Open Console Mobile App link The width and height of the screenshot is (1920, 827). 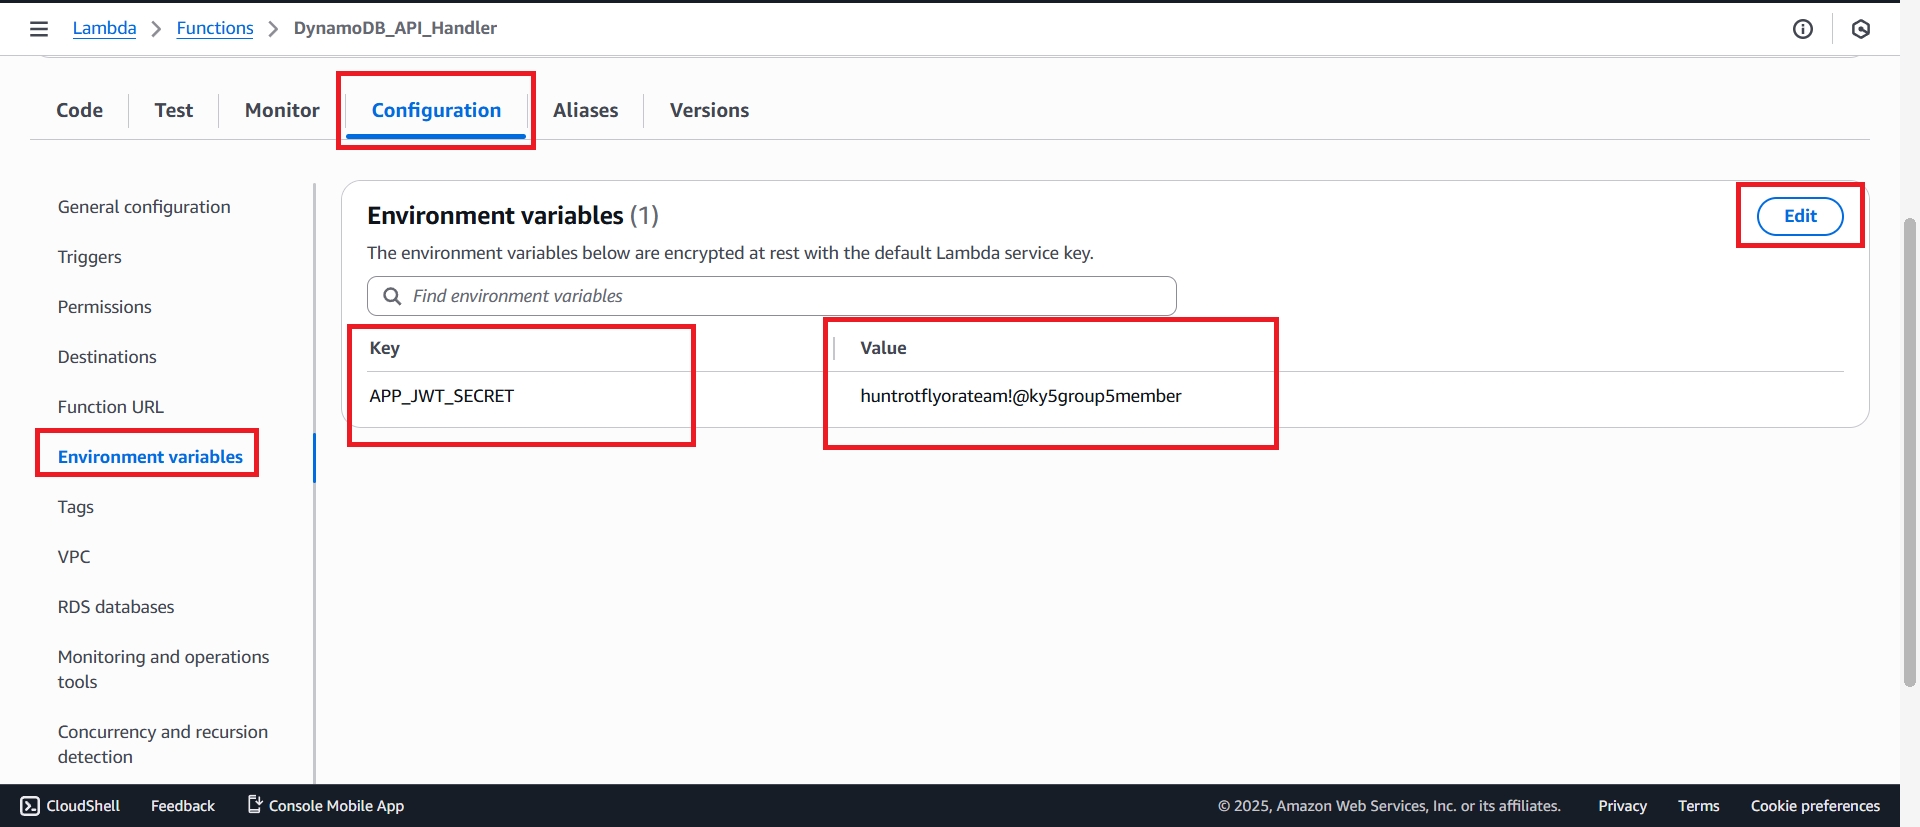tap(326, 806)
